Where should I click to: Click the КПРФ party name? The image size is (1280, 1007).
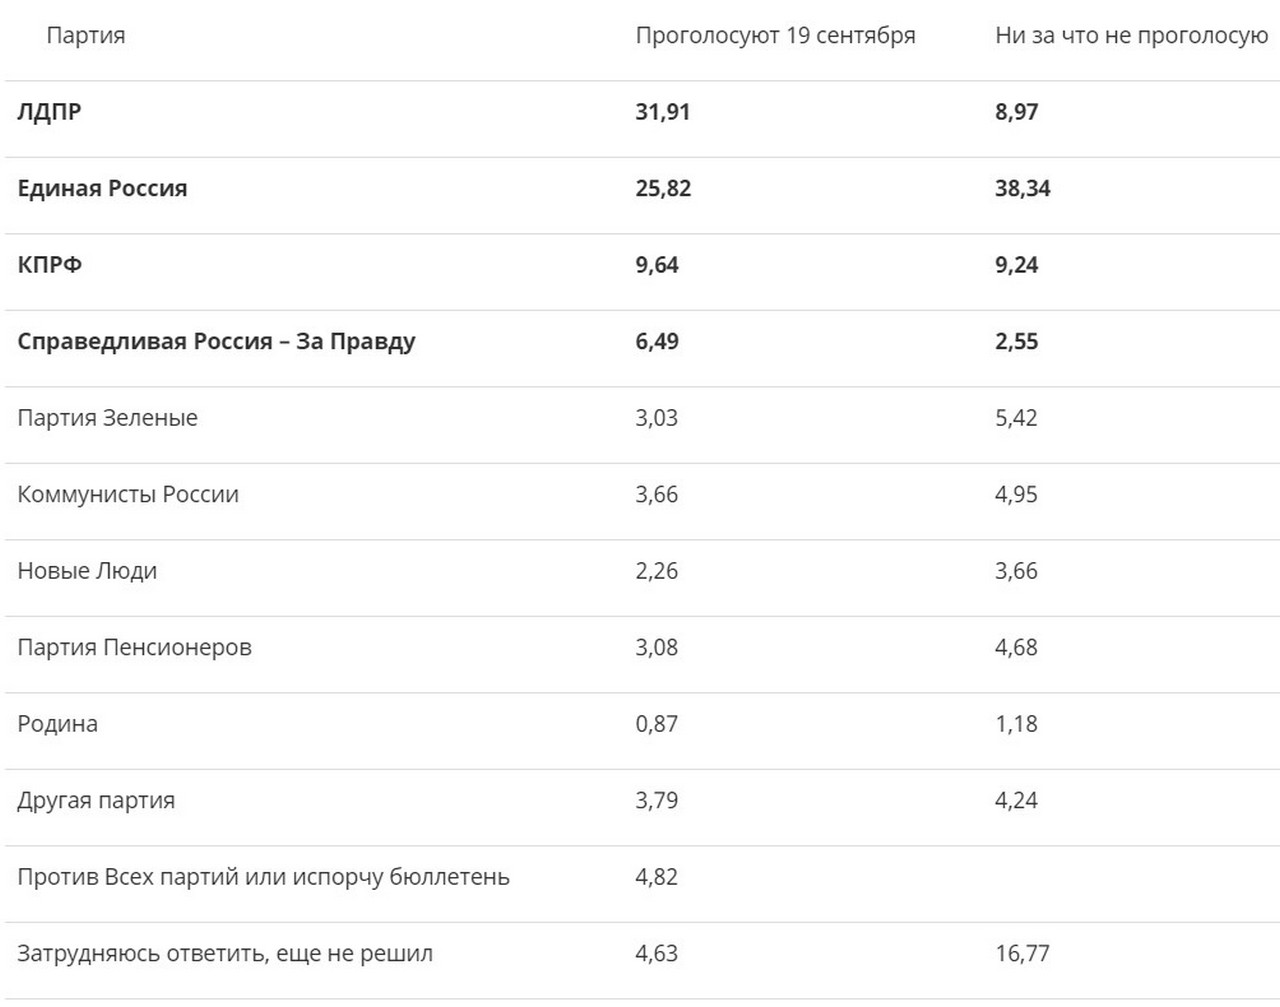(49, 265)
